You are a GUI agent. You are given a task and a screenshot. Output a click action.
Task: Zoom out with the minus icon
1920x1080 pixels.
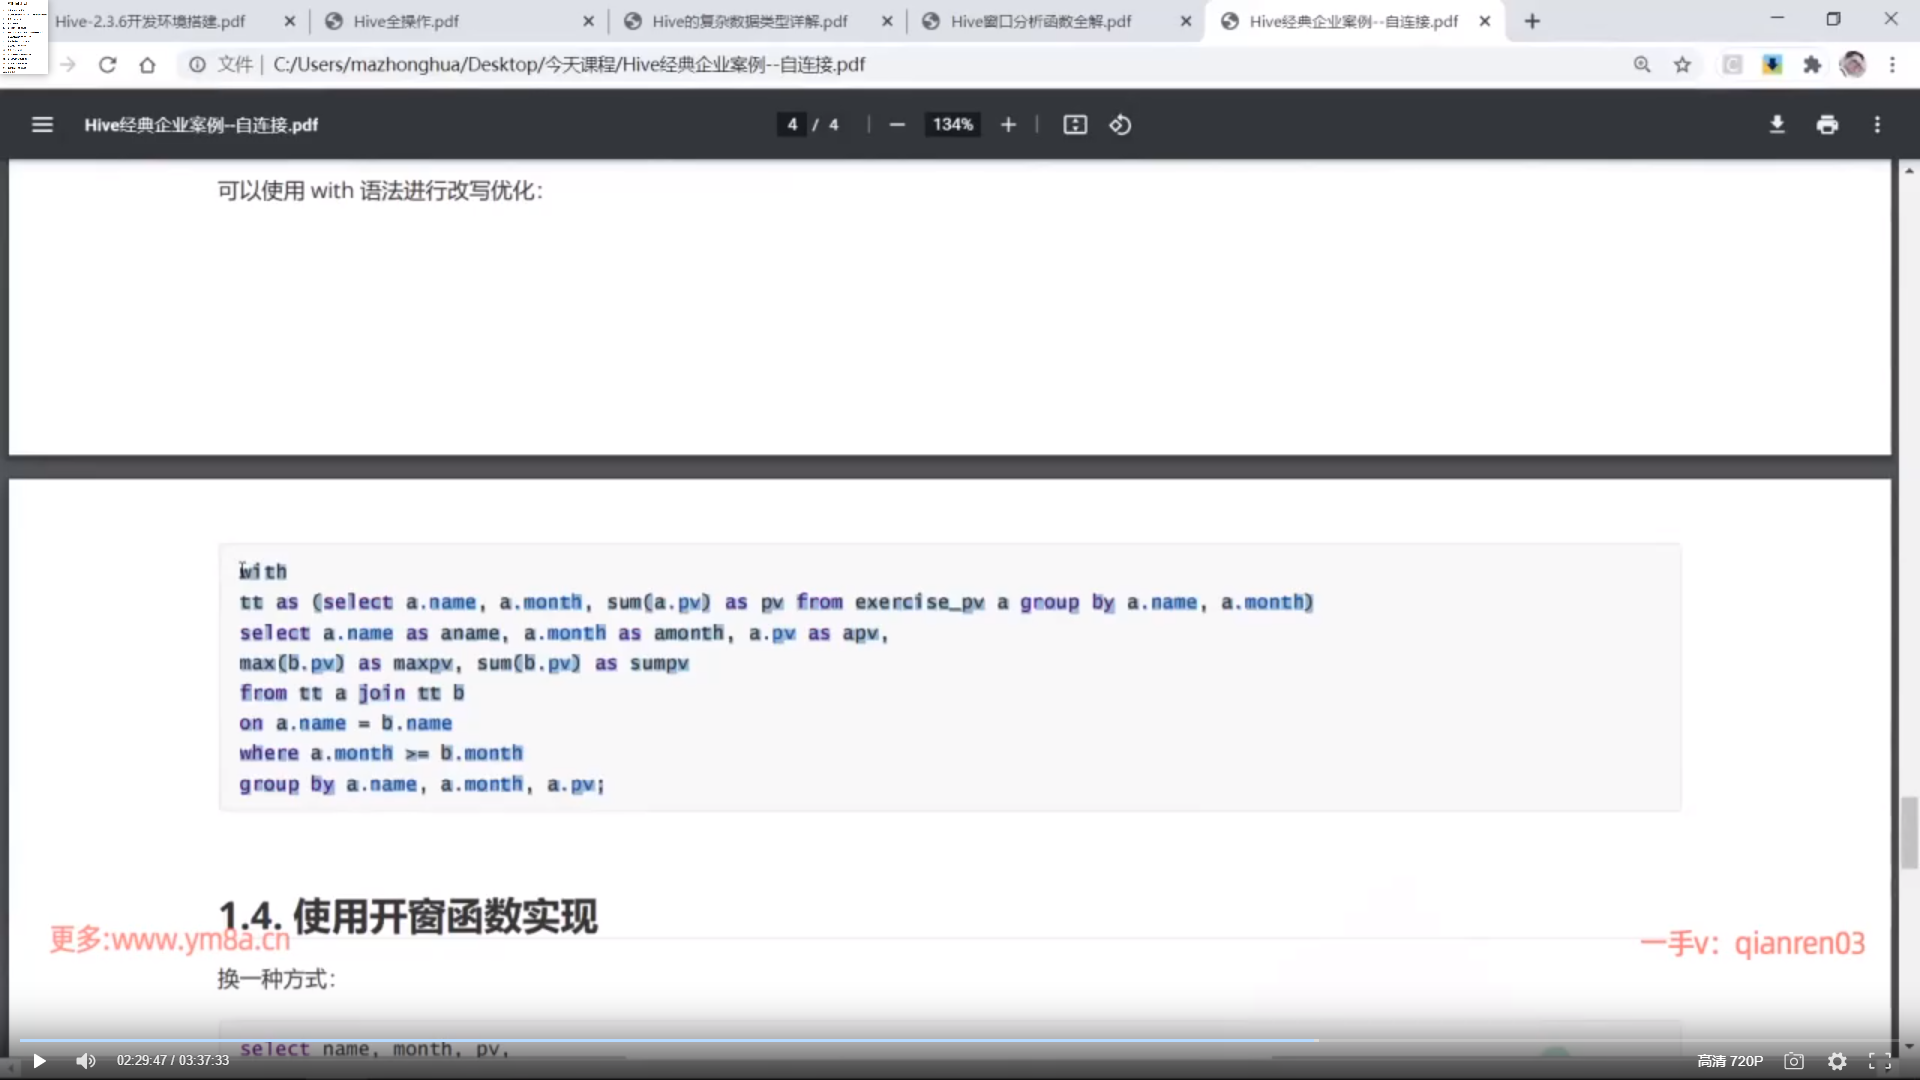pos(897,125)
